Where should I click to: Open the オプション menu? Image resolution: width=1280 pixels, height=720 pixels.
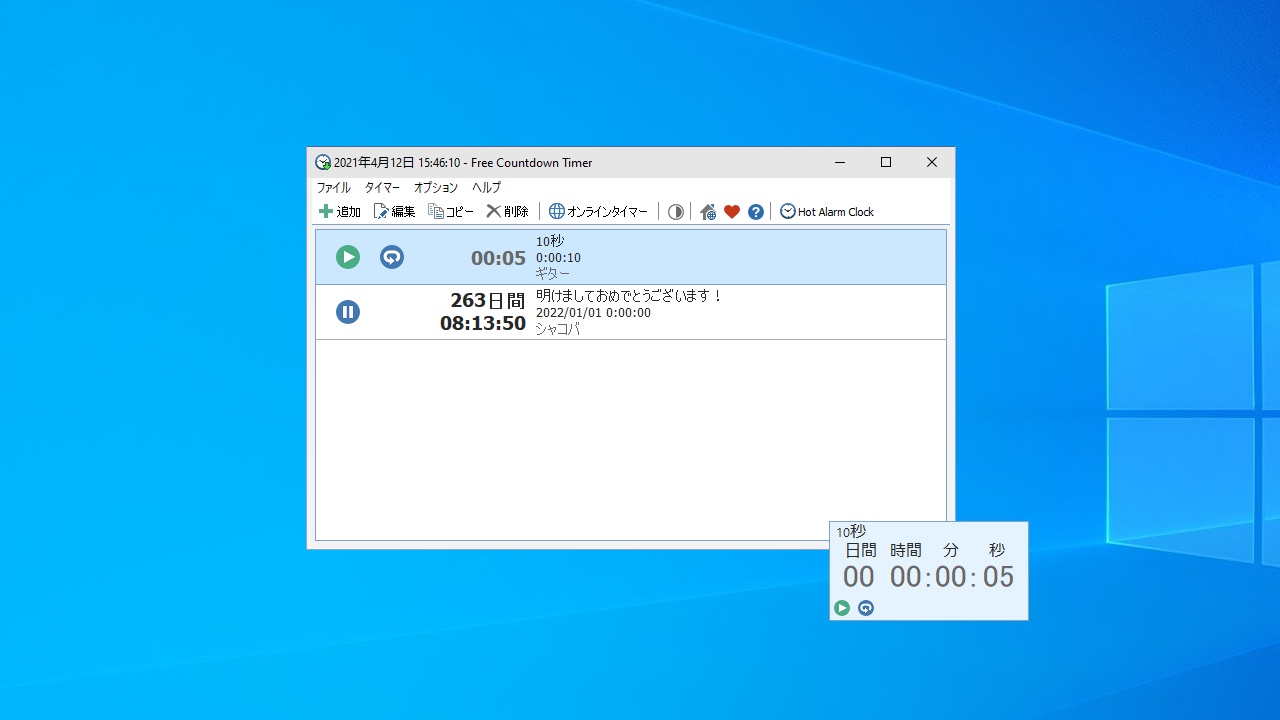(436, 187)
